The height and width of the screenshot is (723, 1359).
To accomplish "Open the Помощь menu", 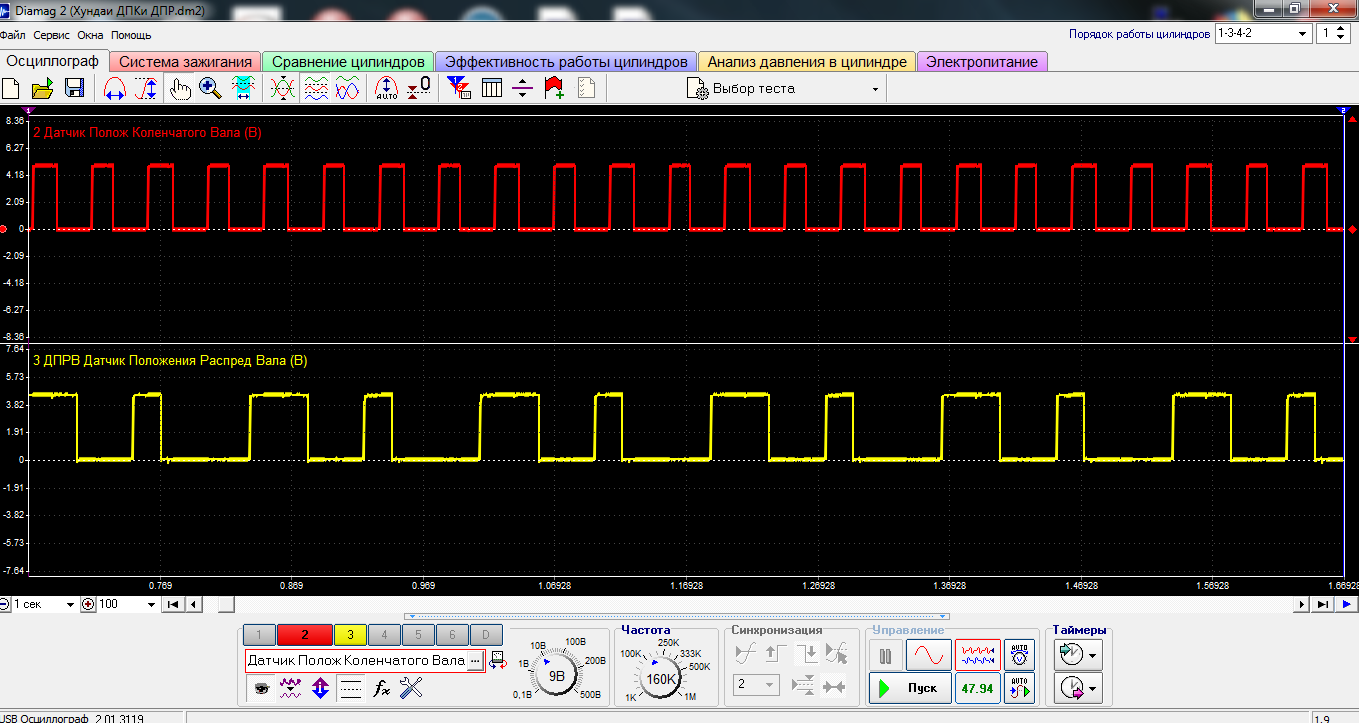I will 131,35.
